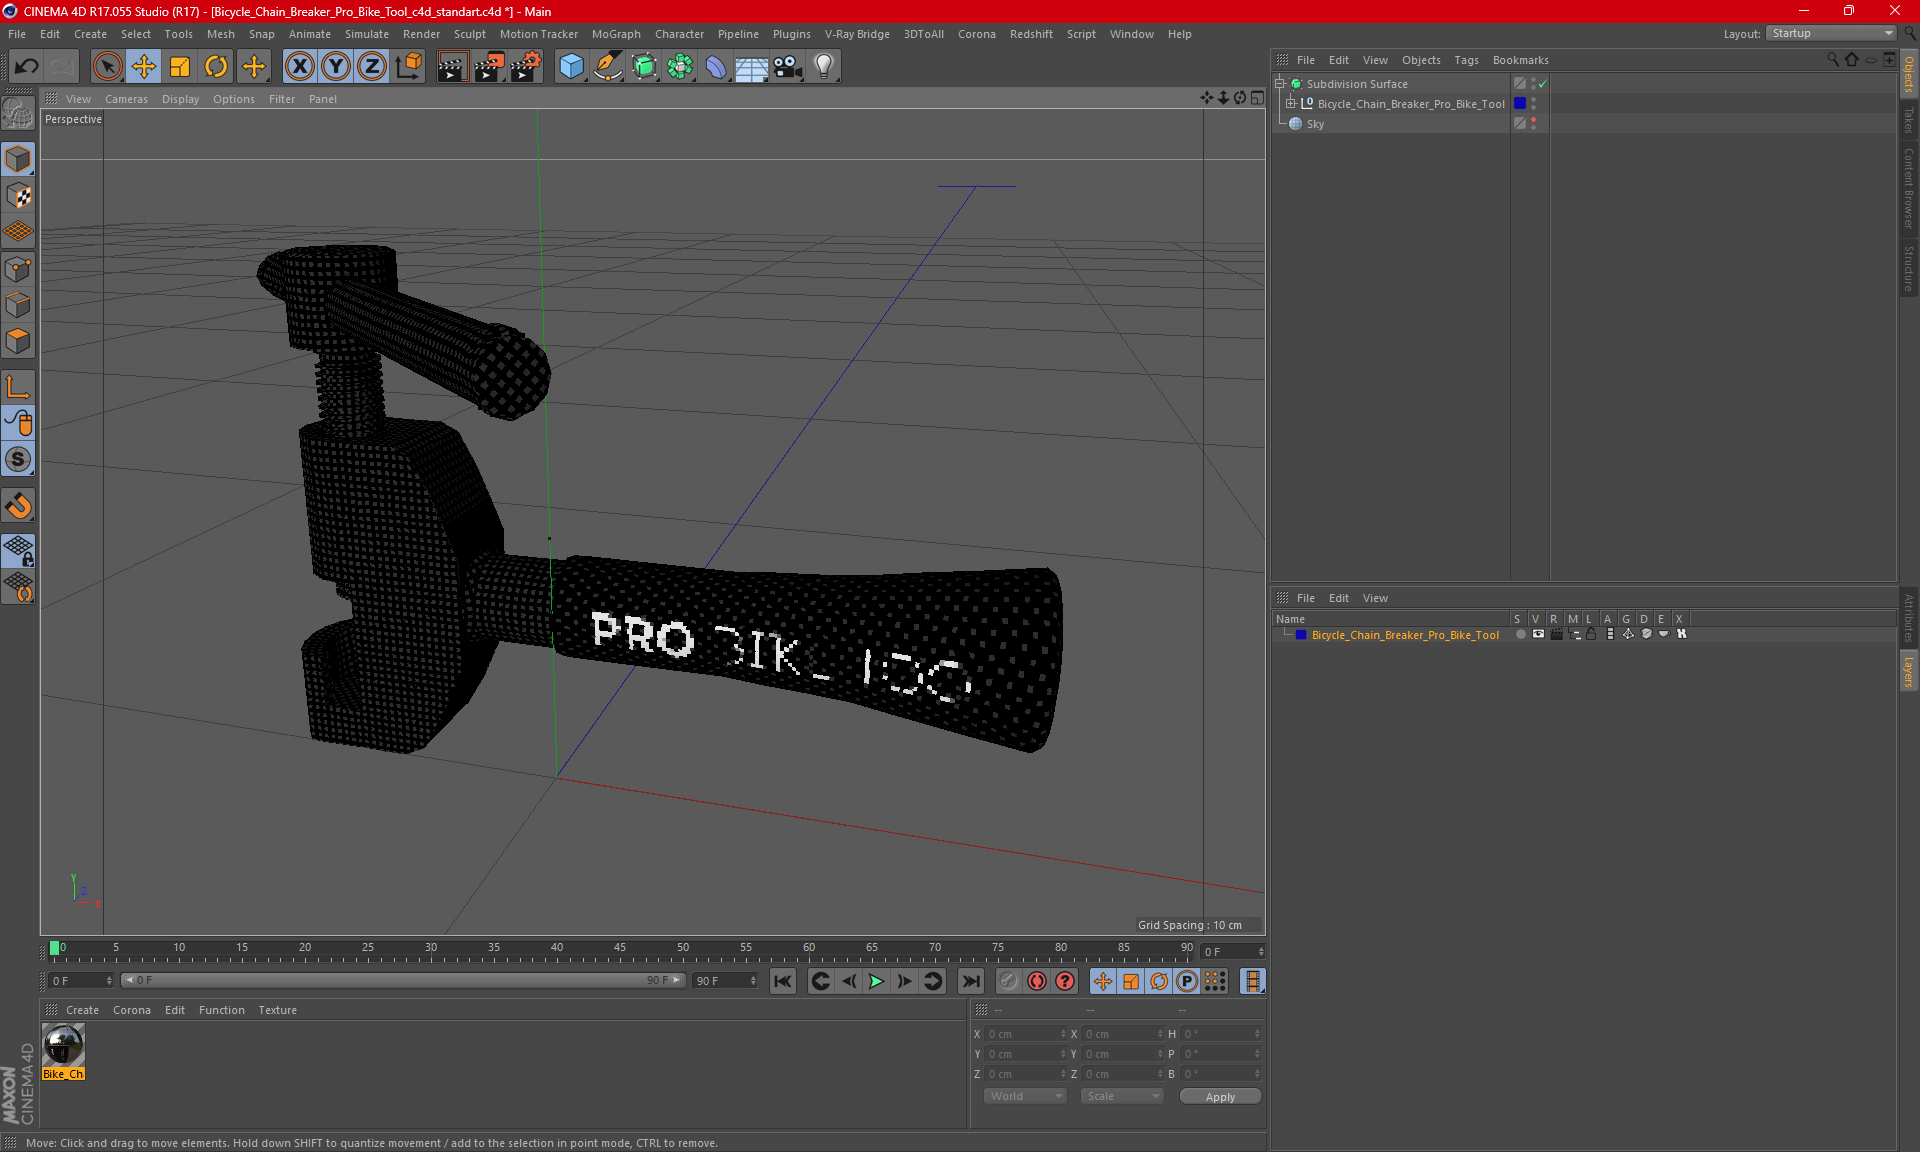This screenshot has width=1920, height=1152.
Task: Toggle layer View eye icon
Action: pos(1538,634)
